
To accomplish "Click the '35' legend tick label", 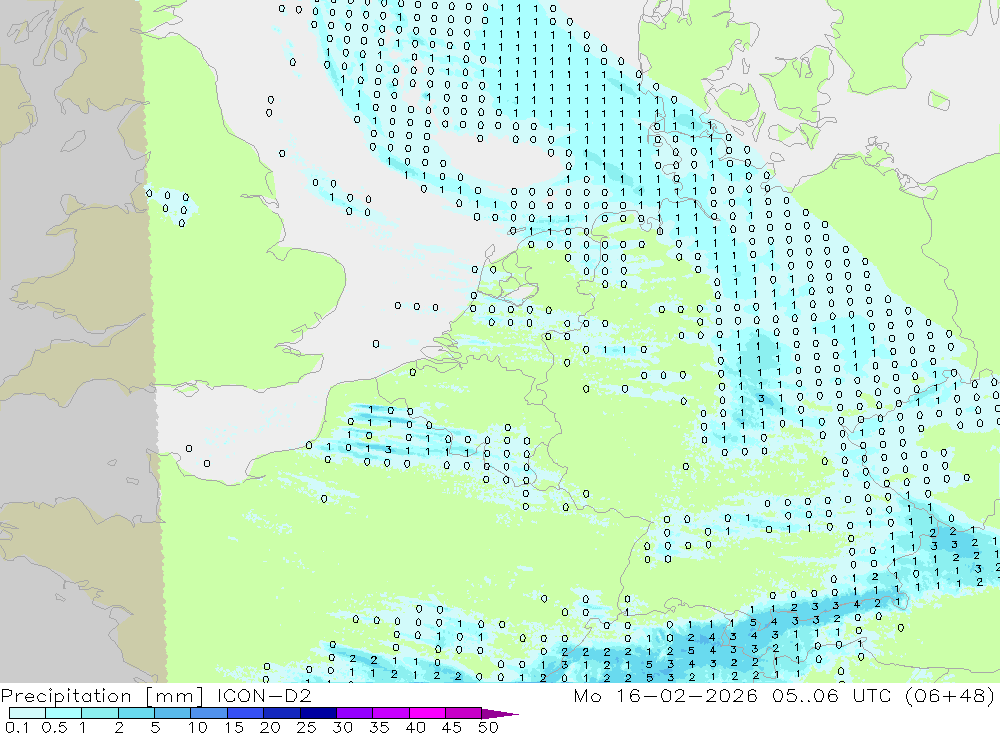I will pyautogui.click(x=379, y=727).
